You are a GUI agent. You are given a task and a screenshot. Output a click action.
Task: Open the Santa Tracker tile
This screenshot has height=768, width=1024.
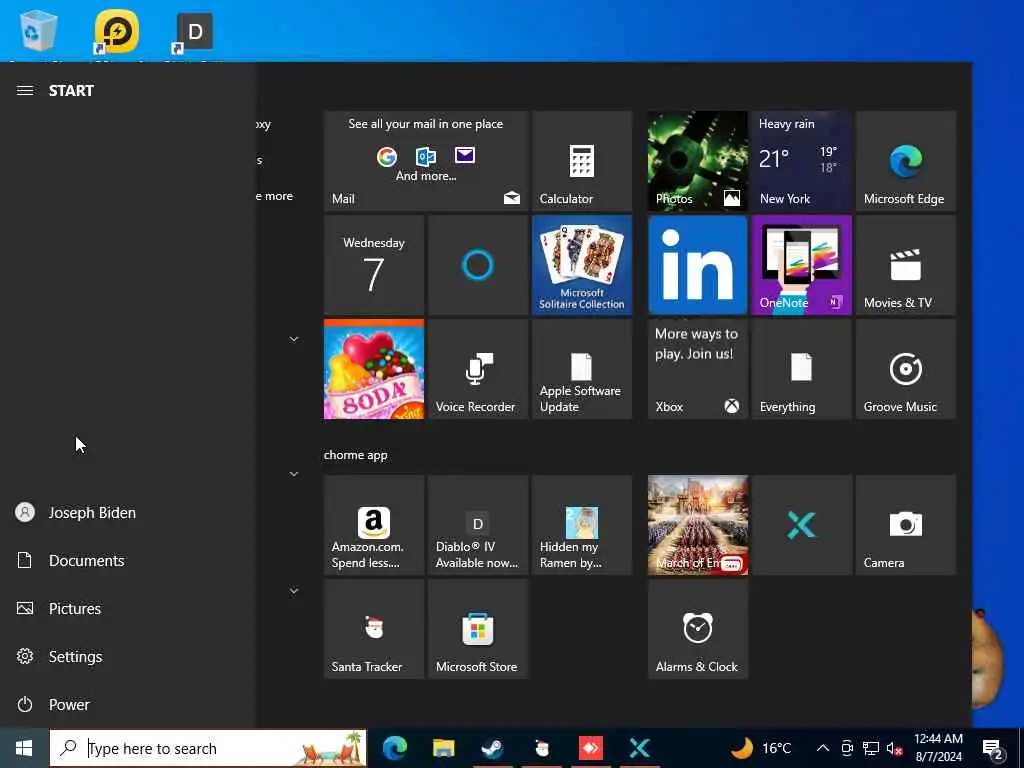[374, 629]
